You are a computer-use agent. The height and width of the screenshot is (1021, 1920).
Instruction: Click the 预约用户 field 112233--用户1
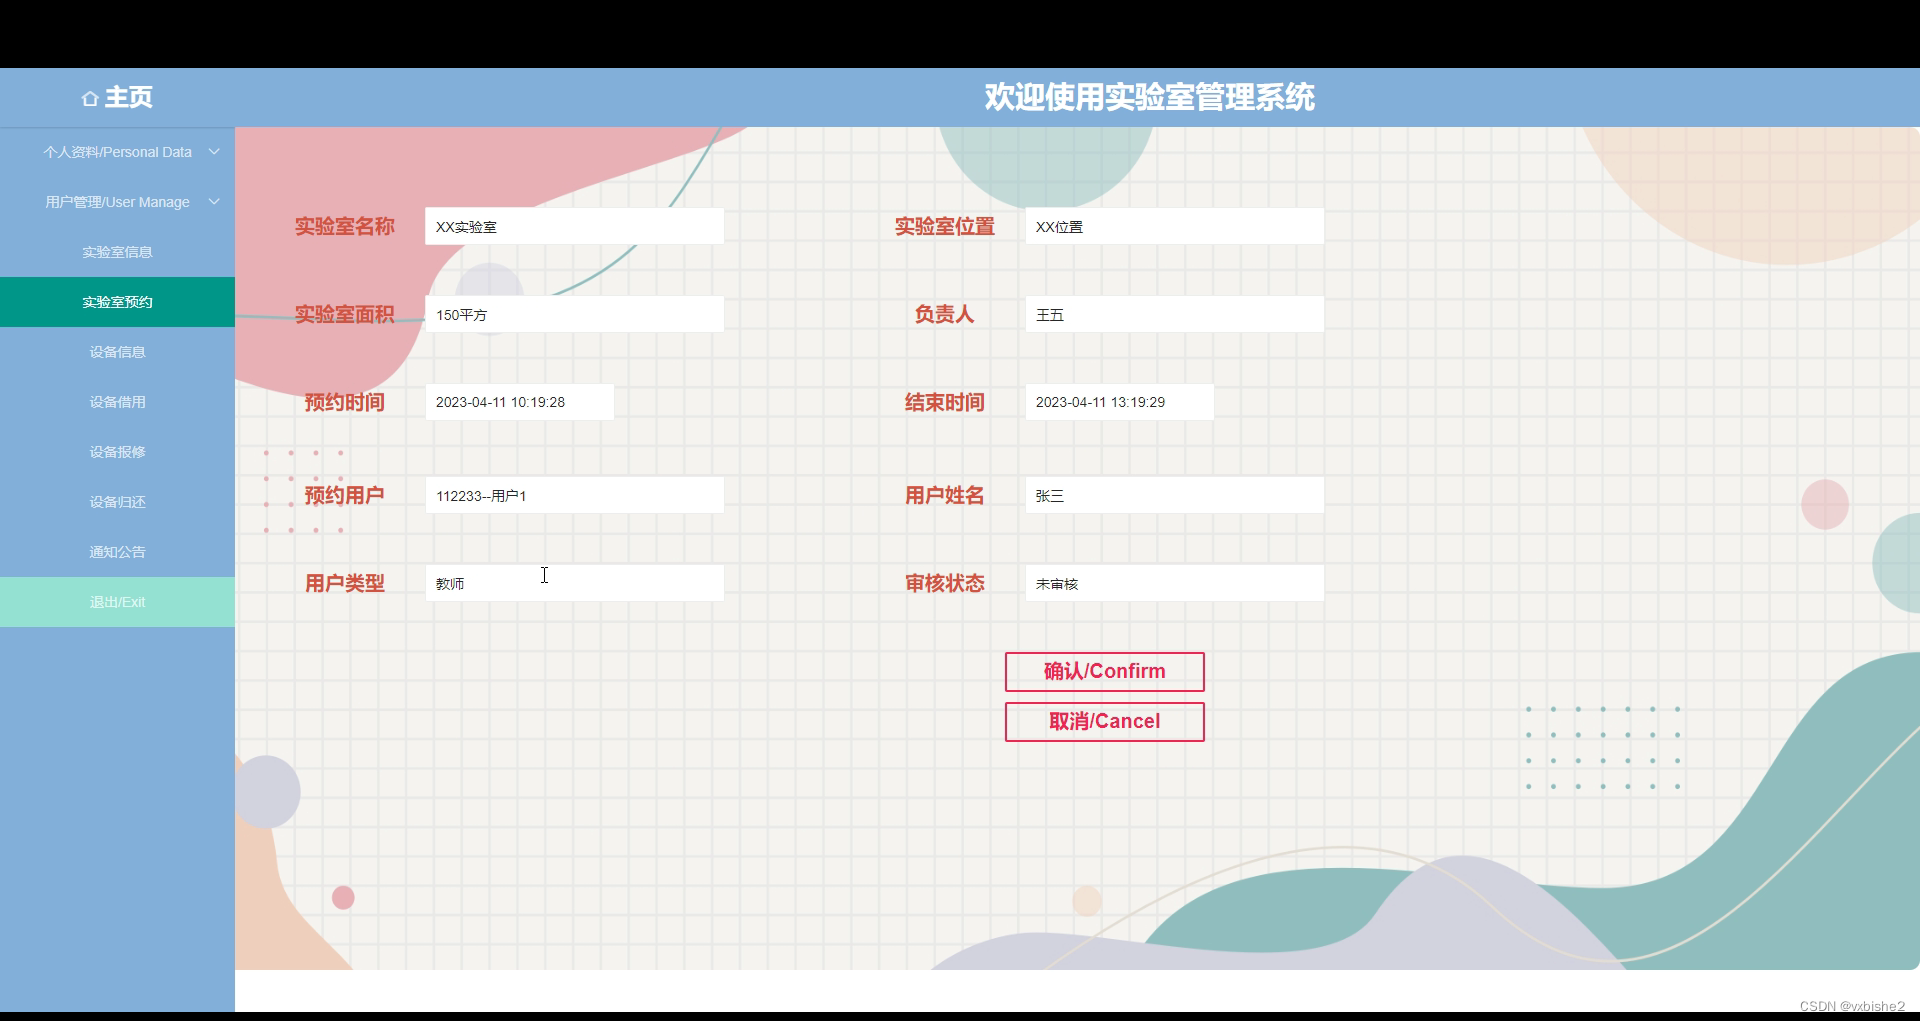[574, 495]
